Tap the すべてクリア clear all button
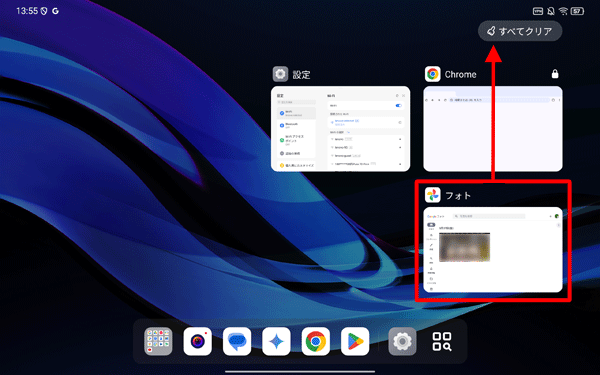Screen dimensions: 600x375 coord(520,31)
